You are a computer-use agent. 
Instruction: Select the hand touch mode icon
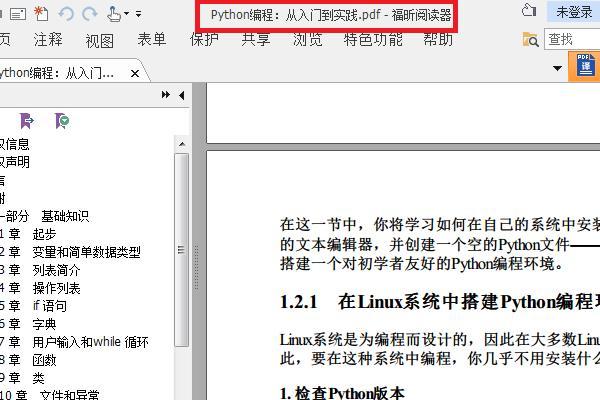(114, 14)
